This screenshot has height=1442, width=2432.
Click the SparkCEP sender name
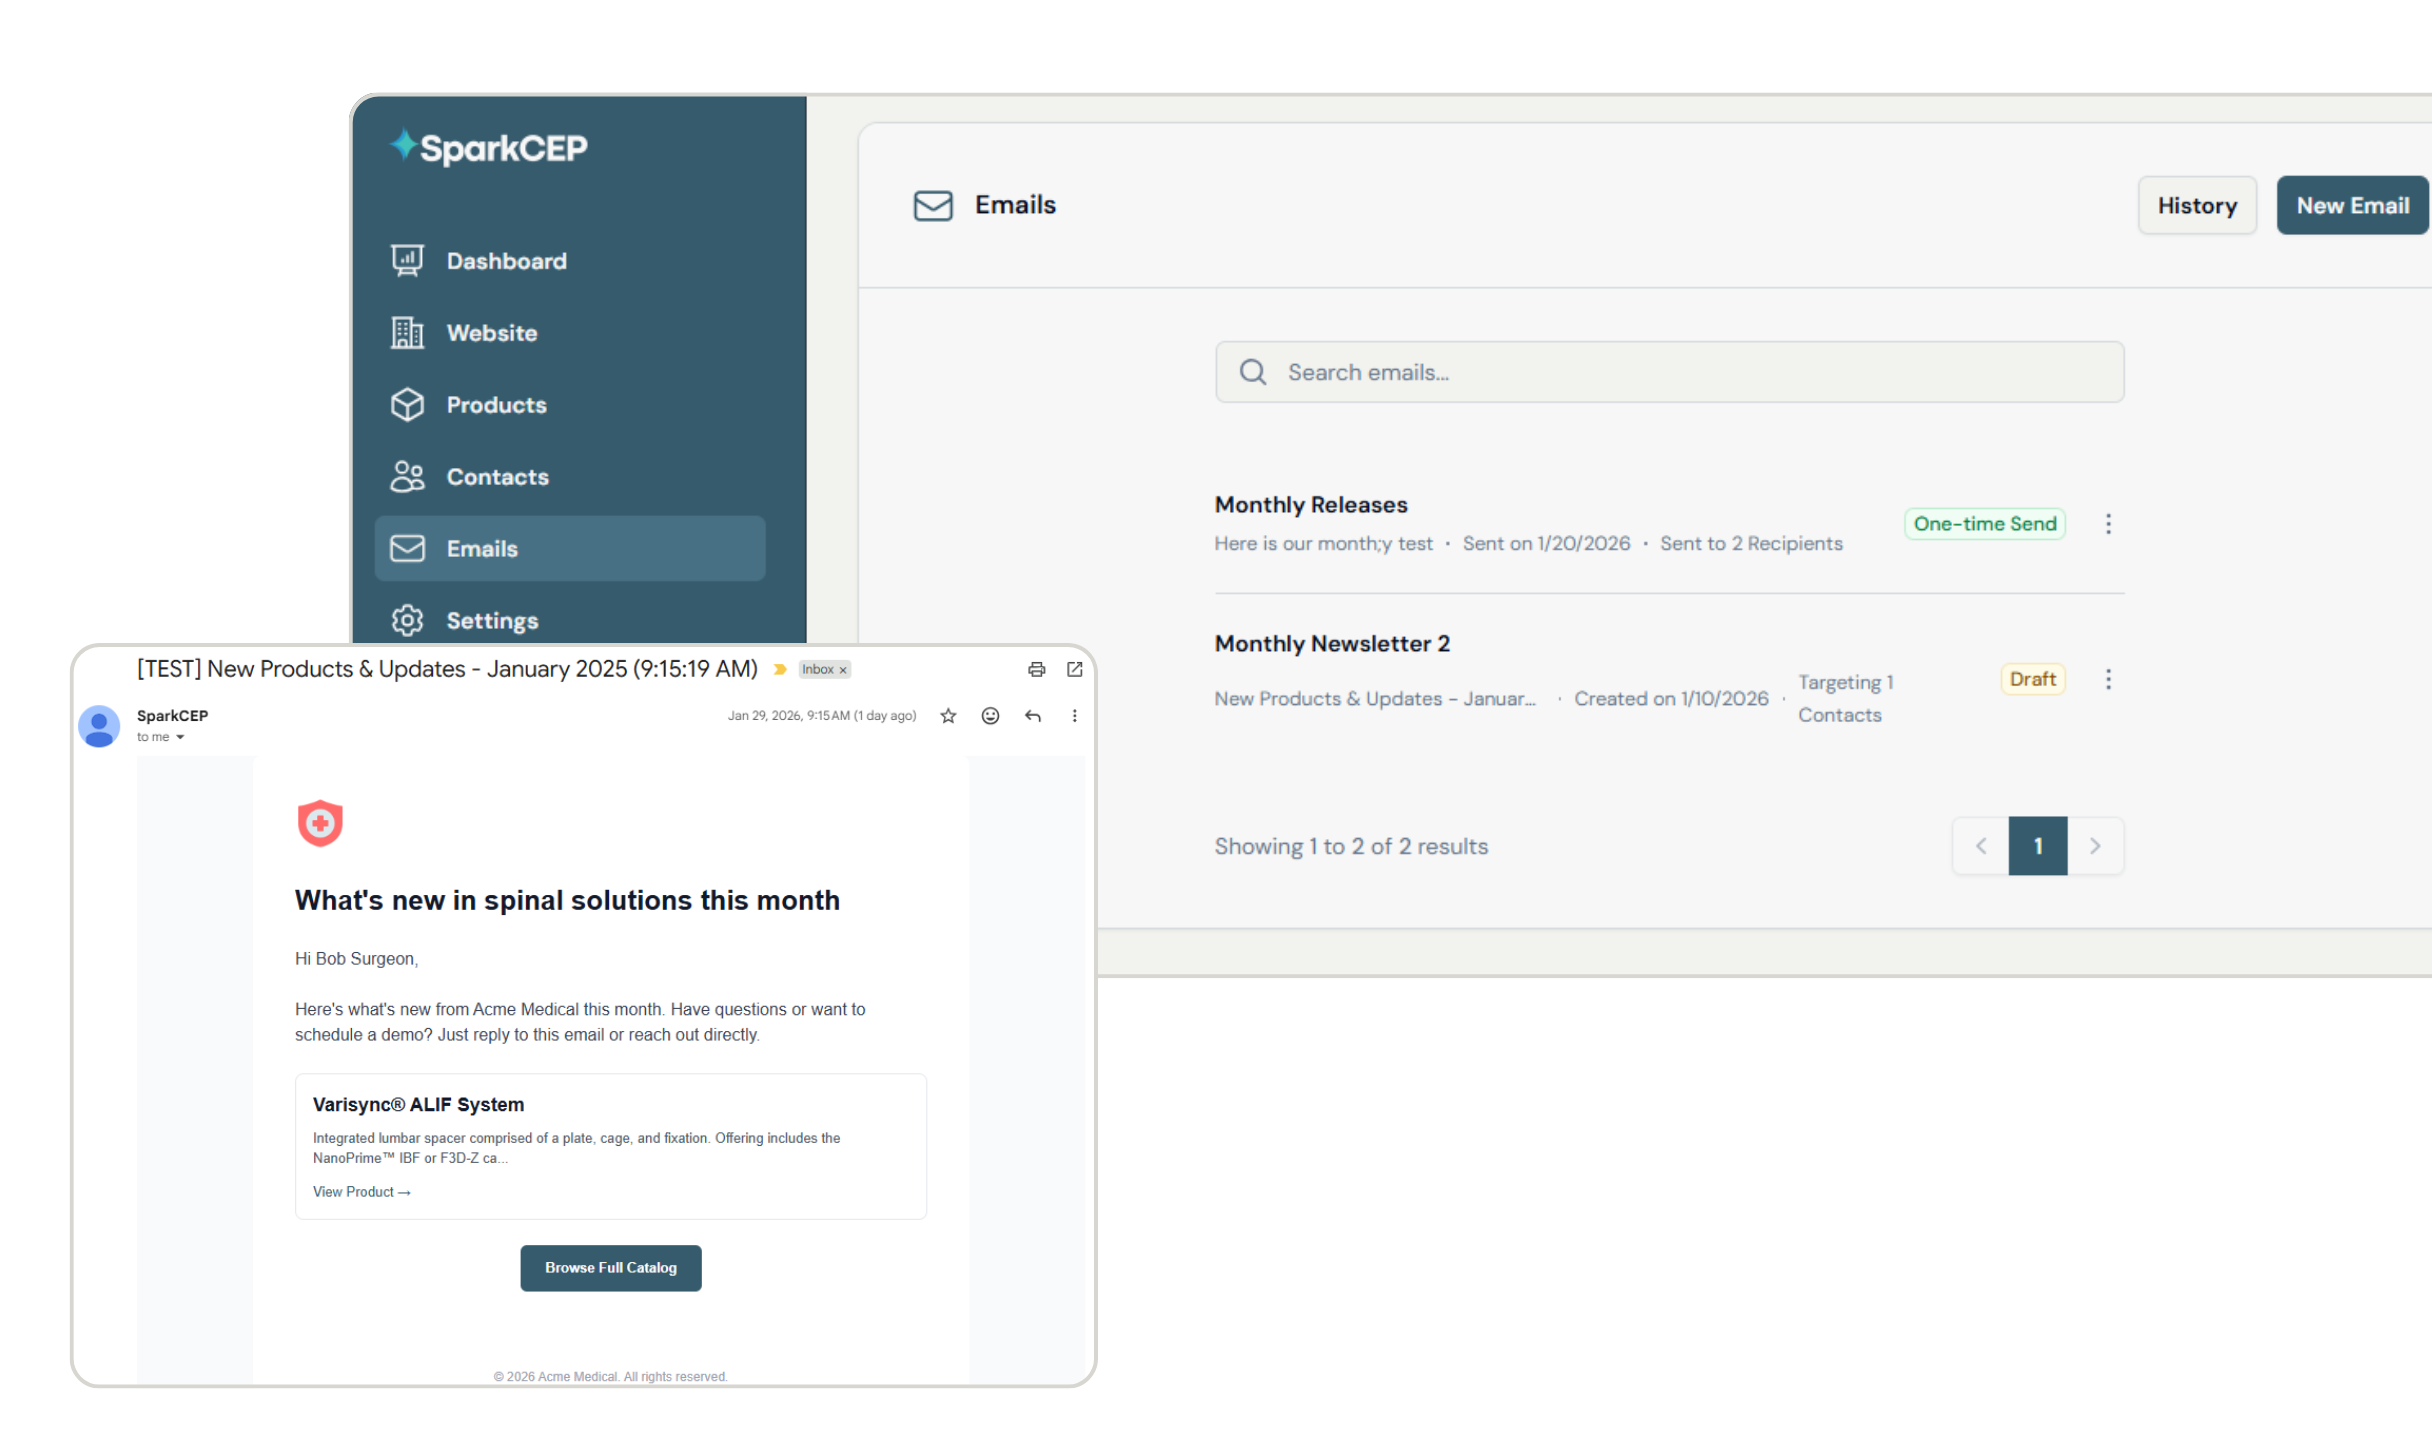172,716
